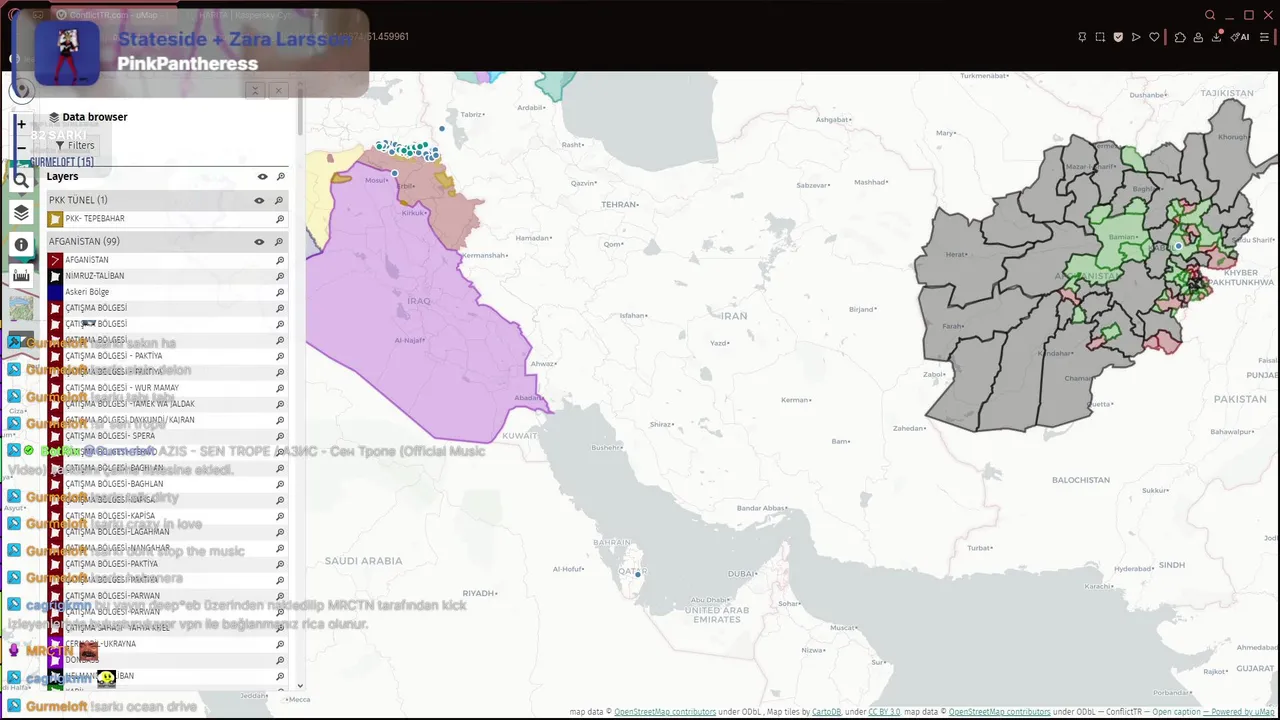Image resolution: width=1280 pixels, height=720 pixels.
Task: Collapse the AFGANİSTAN (99) group
Action: point(84,242)
